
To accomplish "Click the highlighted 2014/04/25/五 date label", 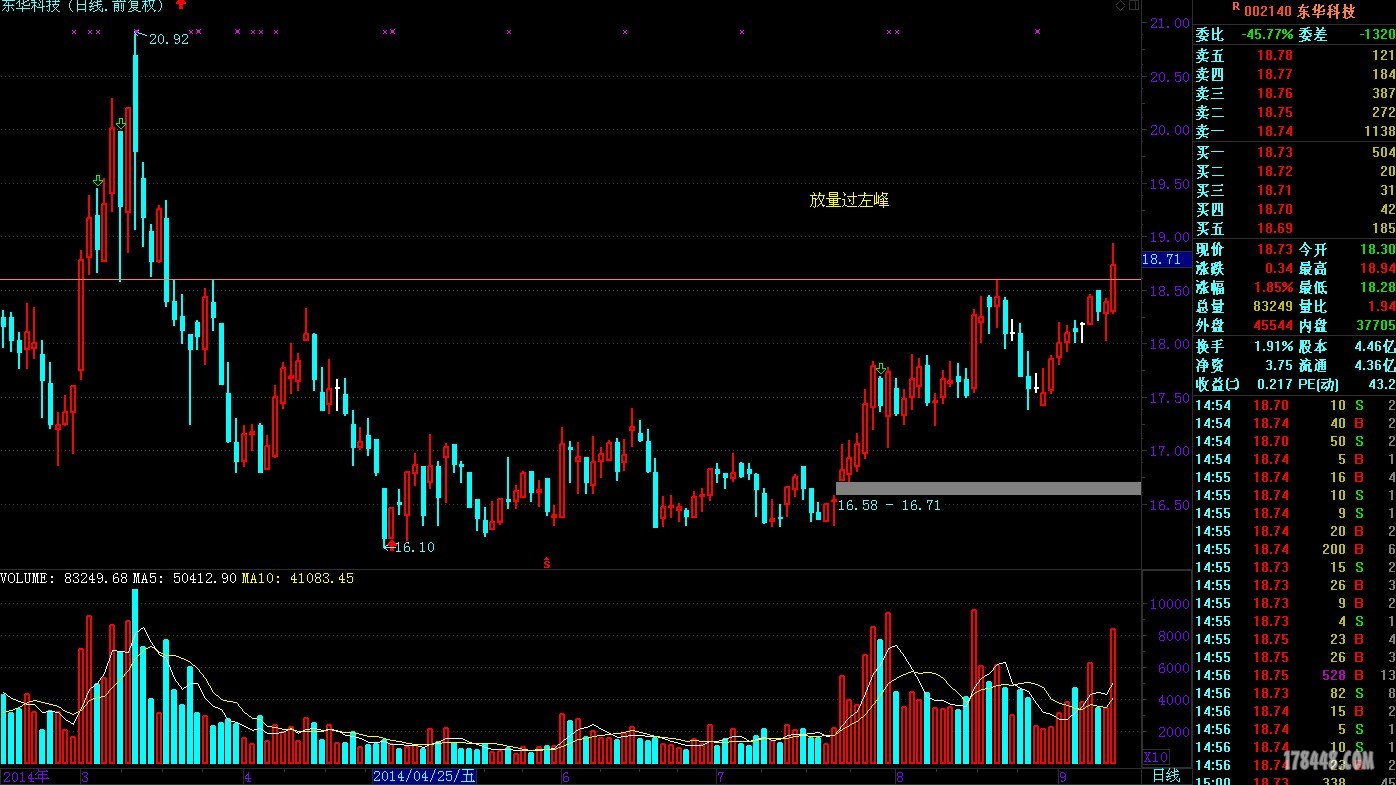I will click(x=425, y=776).
